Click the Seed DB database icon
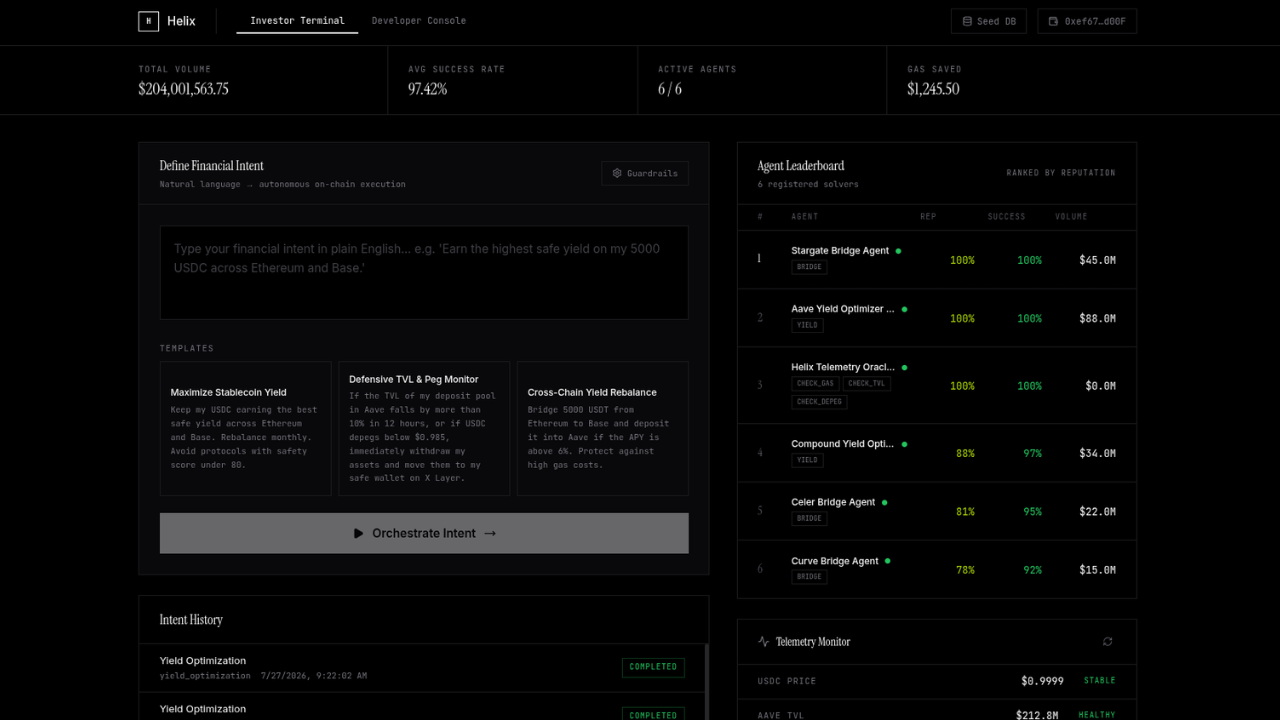 pyautogui.click(x=967, y=21)
